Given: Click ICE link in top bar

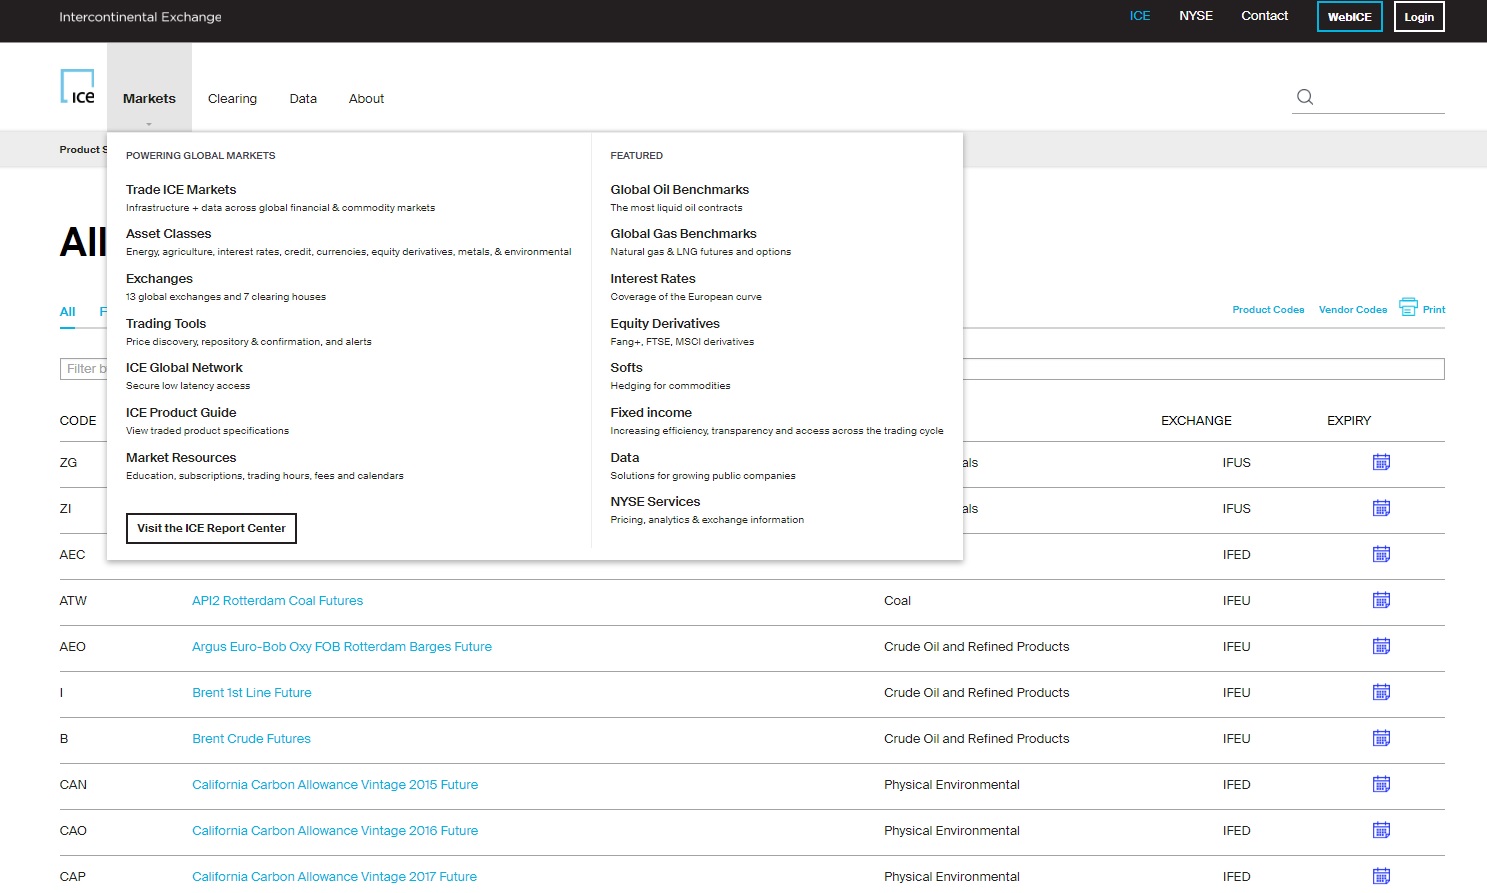Looking at the screenshot, I should [x=1140, y=15].
